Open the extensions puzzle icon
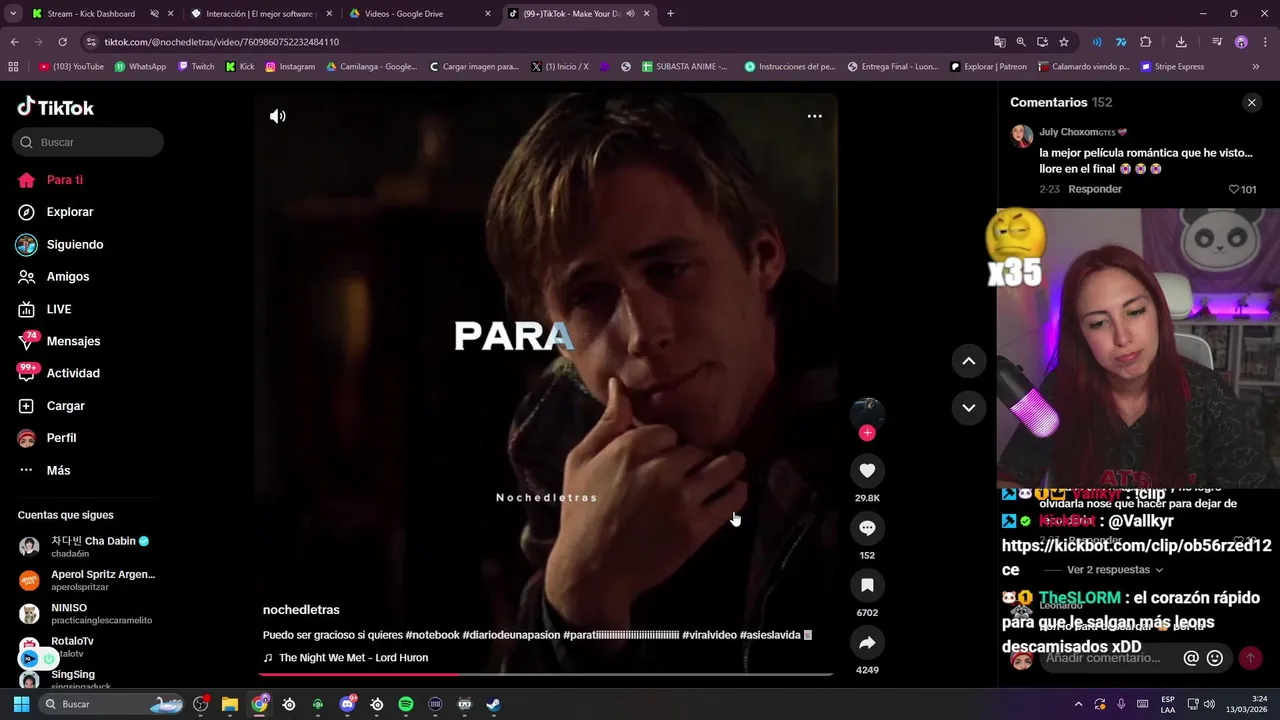 point(1146,42)
